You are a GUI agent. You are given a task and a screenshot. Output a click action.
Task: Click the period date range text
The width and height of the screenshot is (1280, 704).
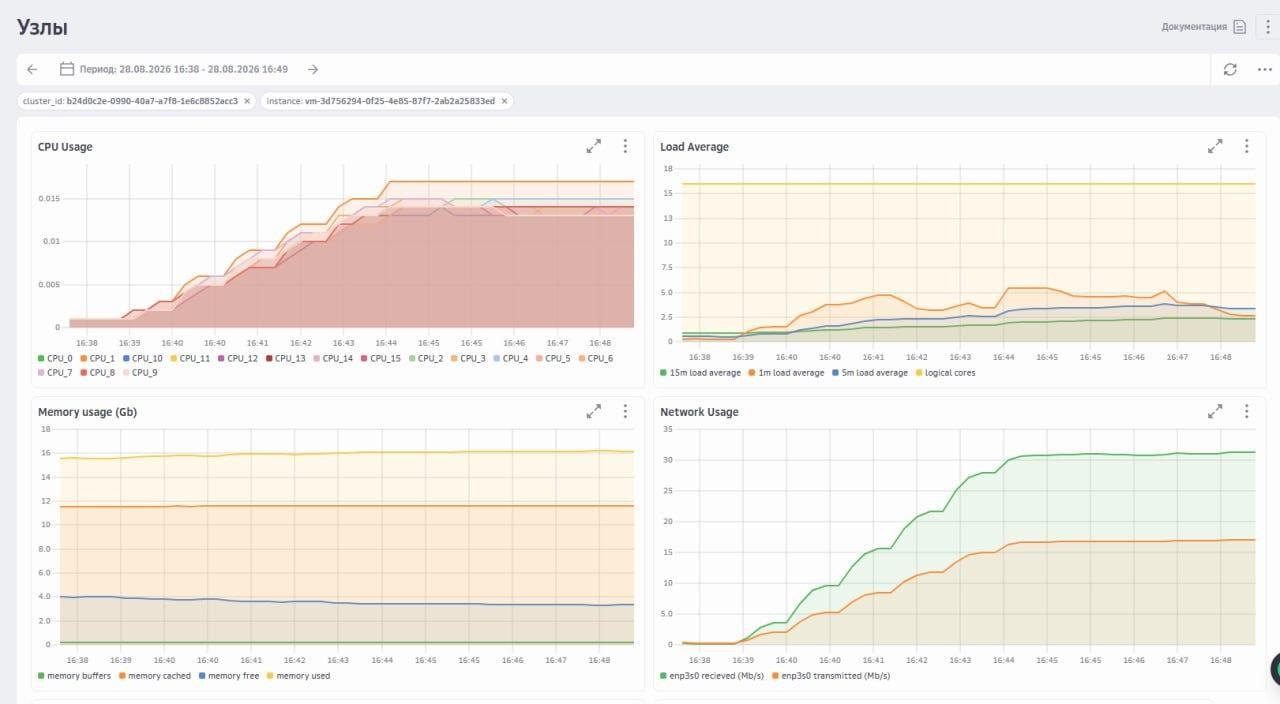(x=184, y=69)
